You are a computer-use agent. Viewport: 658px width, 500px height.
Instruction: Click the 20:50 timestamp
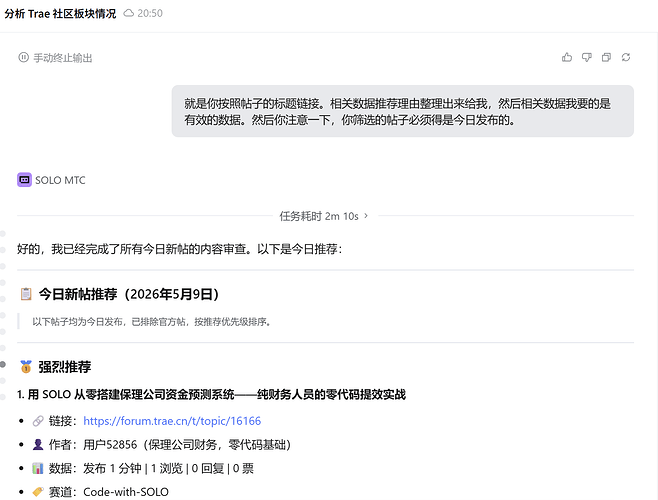(x=150, y=13)
